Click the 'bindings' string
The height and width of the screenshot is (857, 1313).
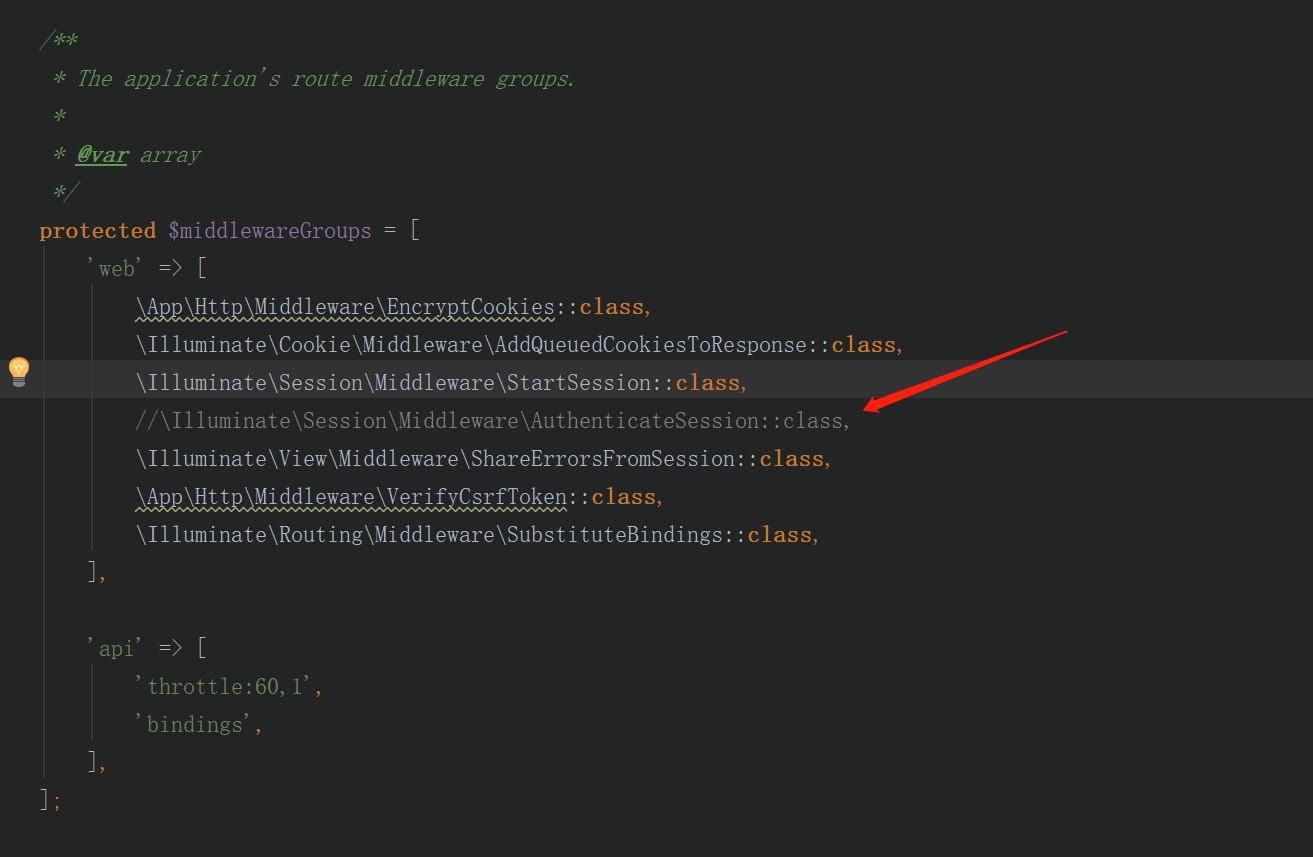pyautogui.click(x=195, y=725)
